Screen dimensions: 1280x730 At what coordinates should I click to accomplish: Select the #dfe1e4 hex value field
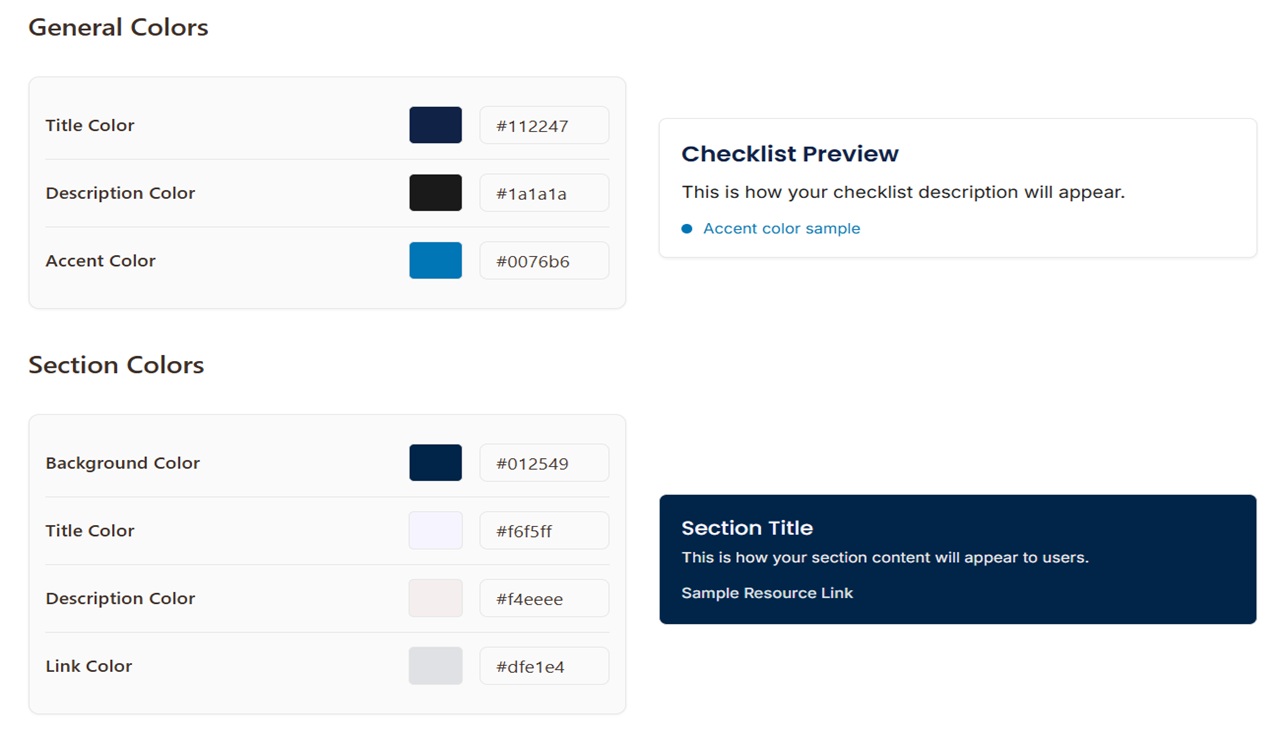point(544,665)
